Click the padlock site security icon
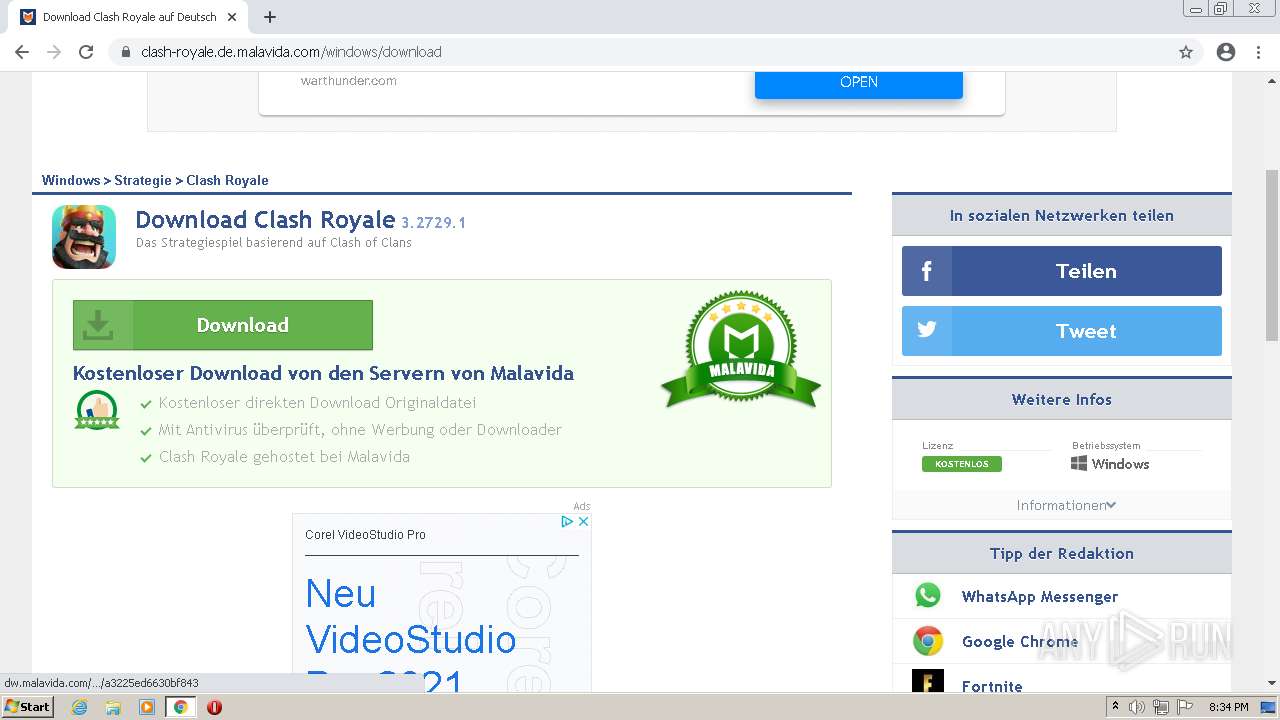Viewport: 1280px width, 720px height. pos(126,52)
